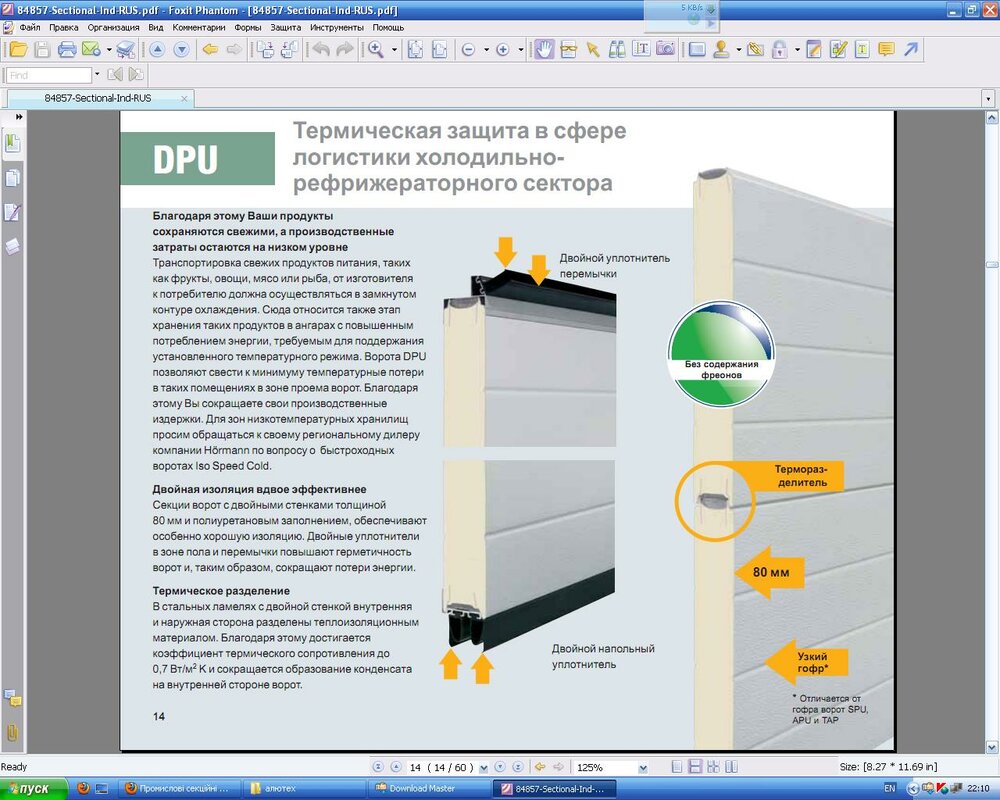
Task: Open the Вид menu
Action: point(156,27)
